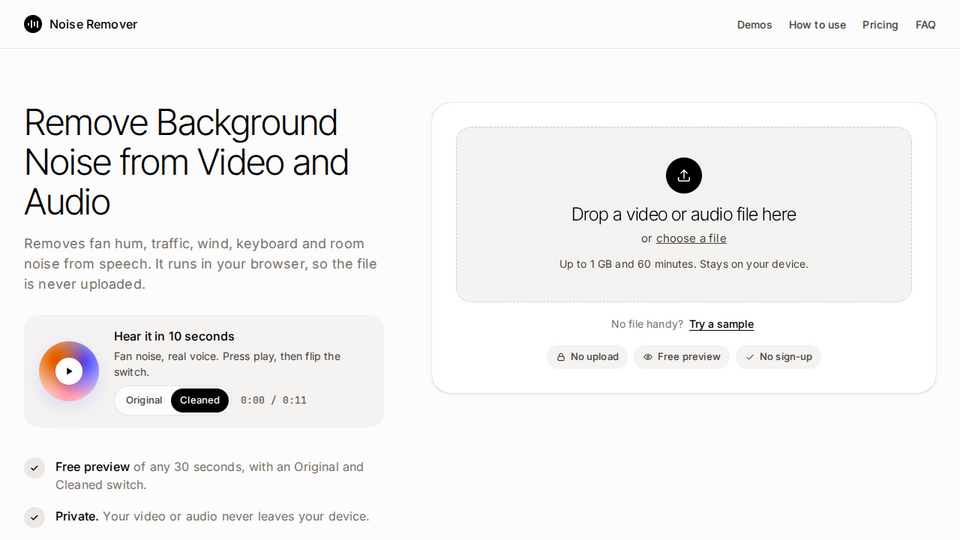Click the eye icon in Free preview badge
This screenshot has width=960, height=540.
pos(648,357)
